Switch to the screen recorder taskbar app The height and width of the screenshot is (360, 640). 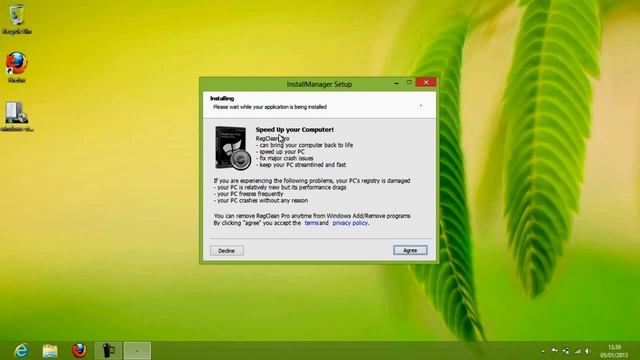click(108, 351)
